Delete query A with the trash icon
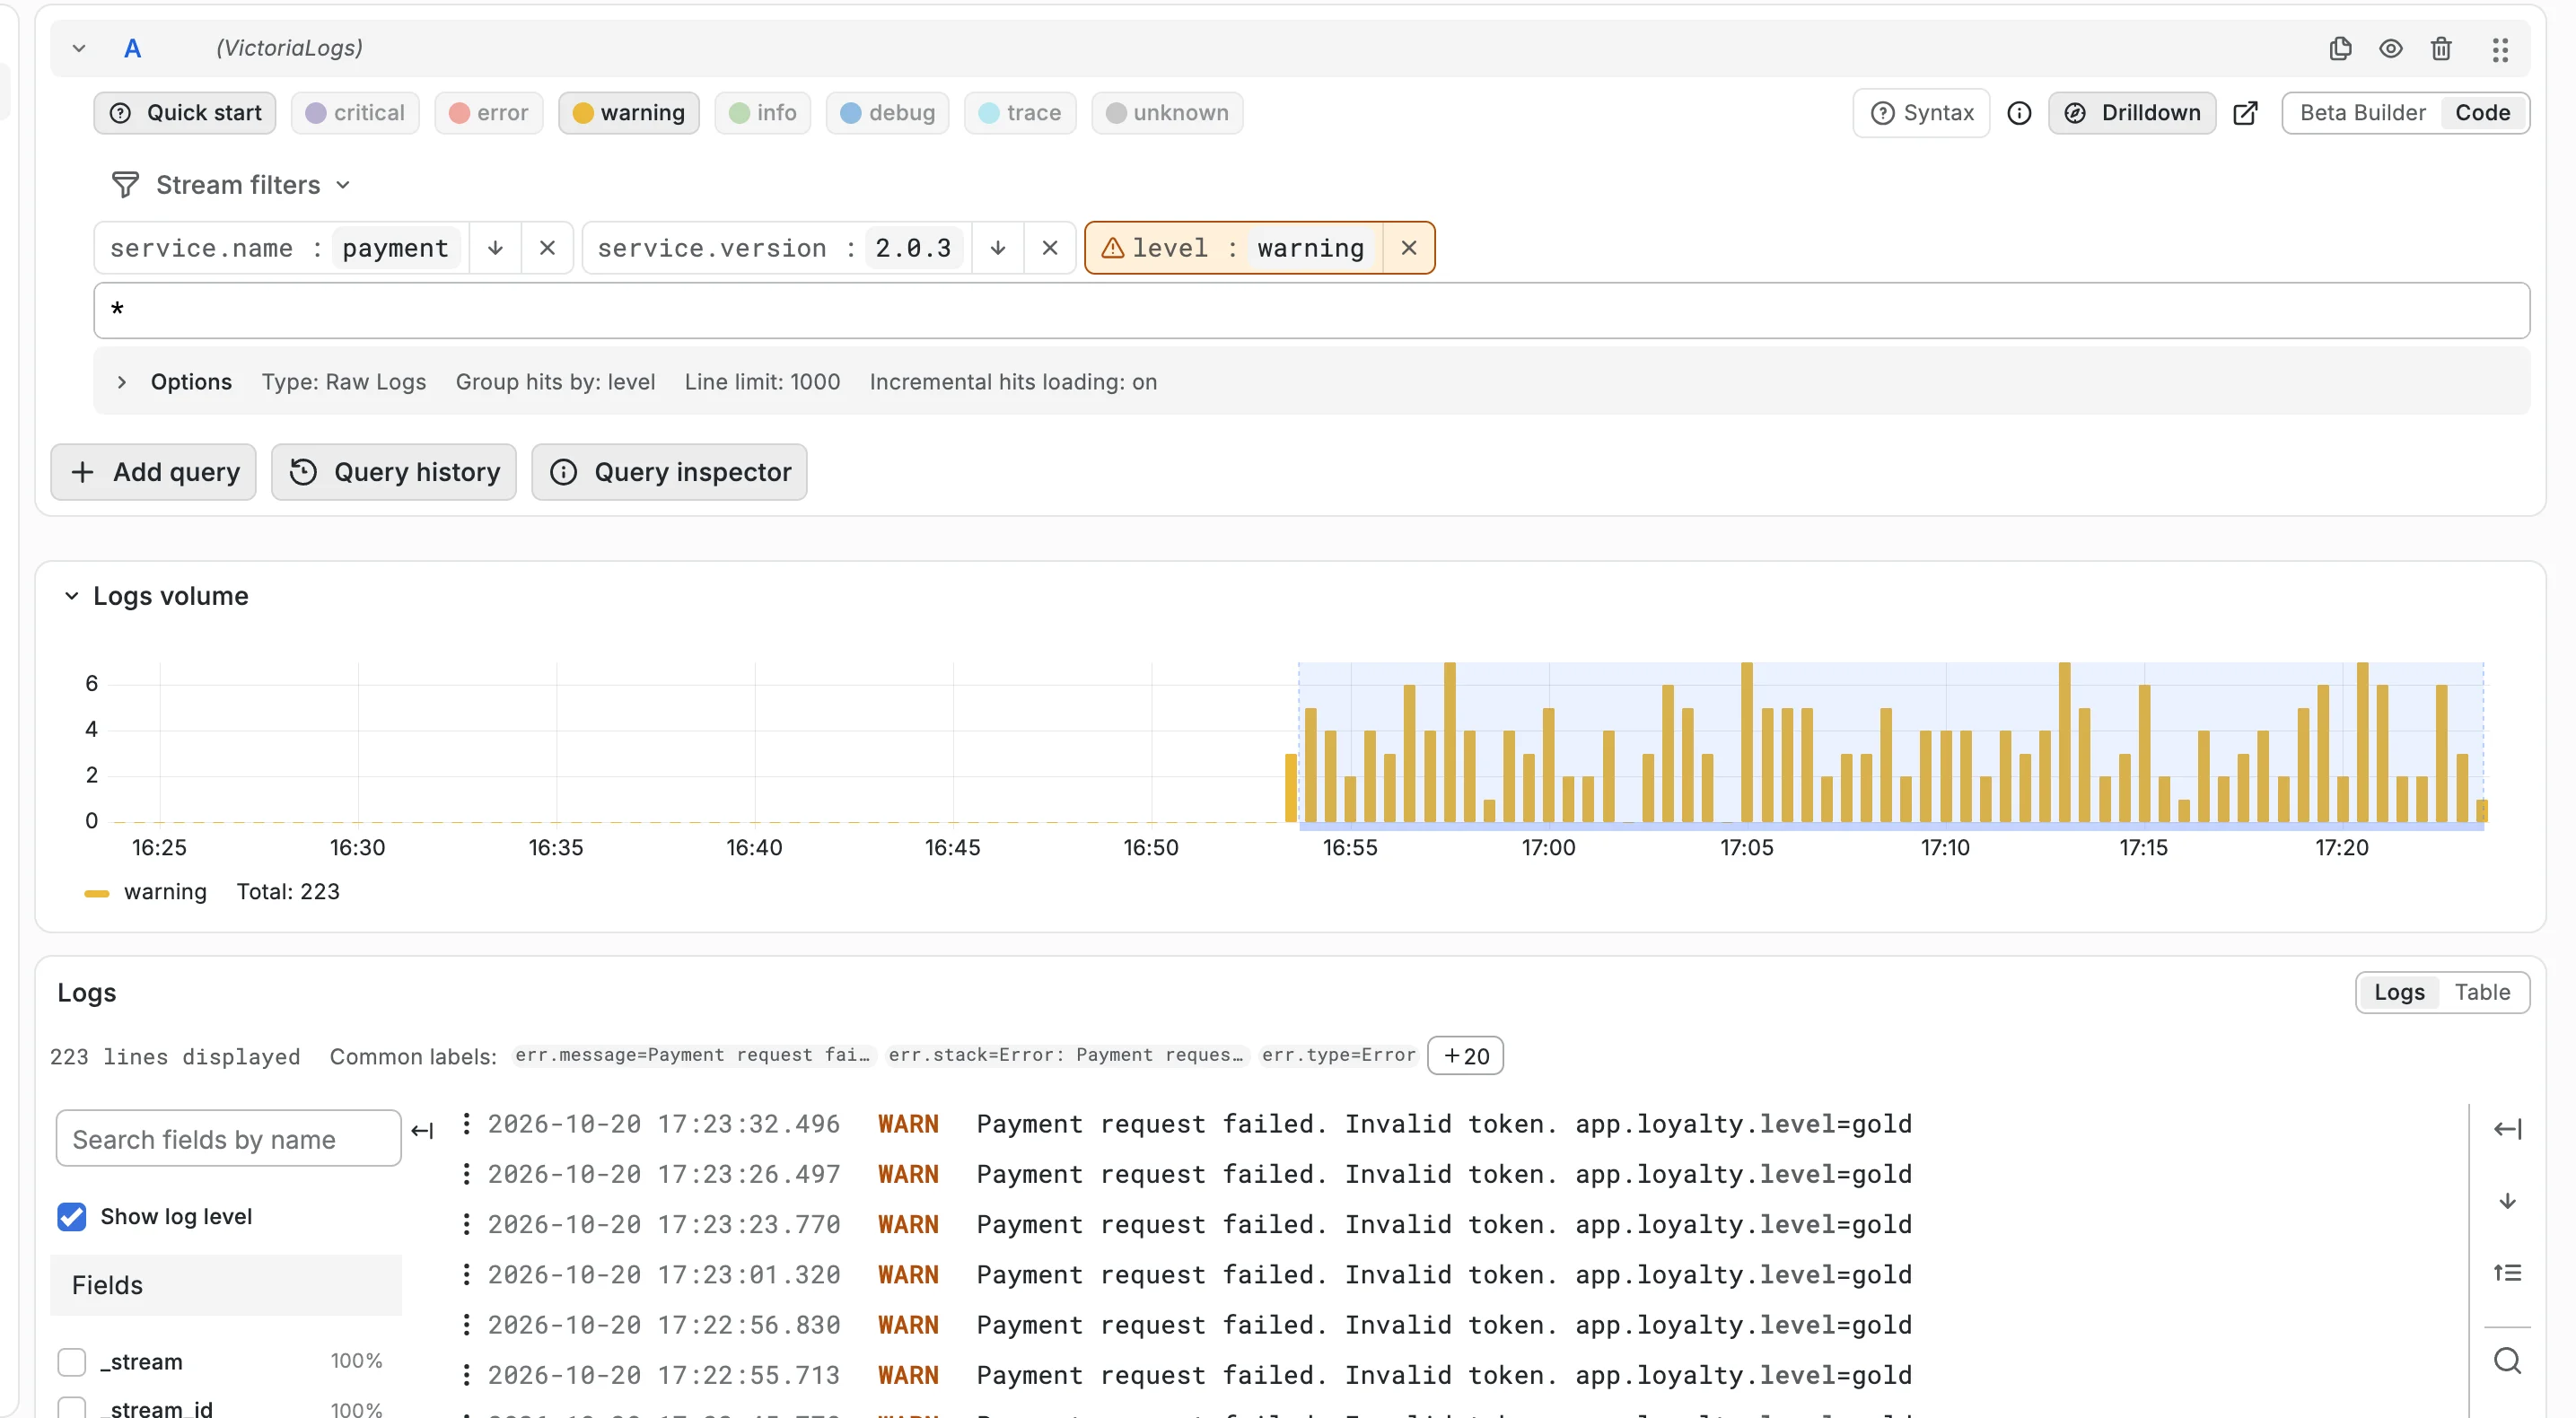The image size is (2576, 1418). pos(2441,48)
